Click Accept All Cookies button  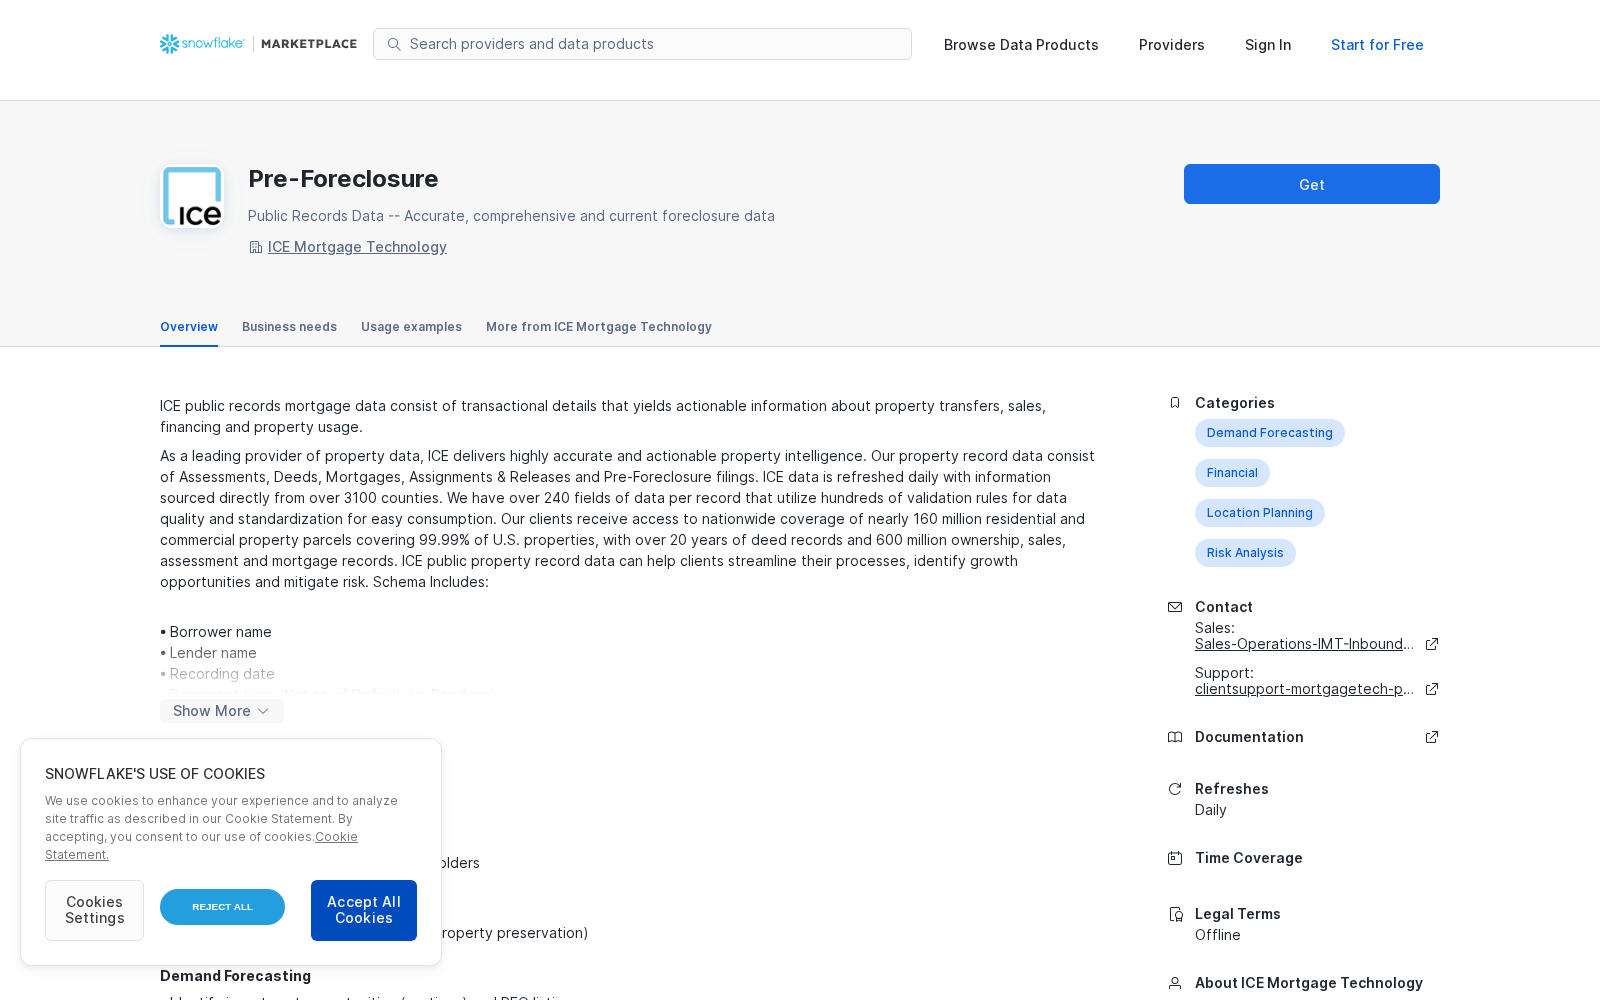(x=364, y=910)
